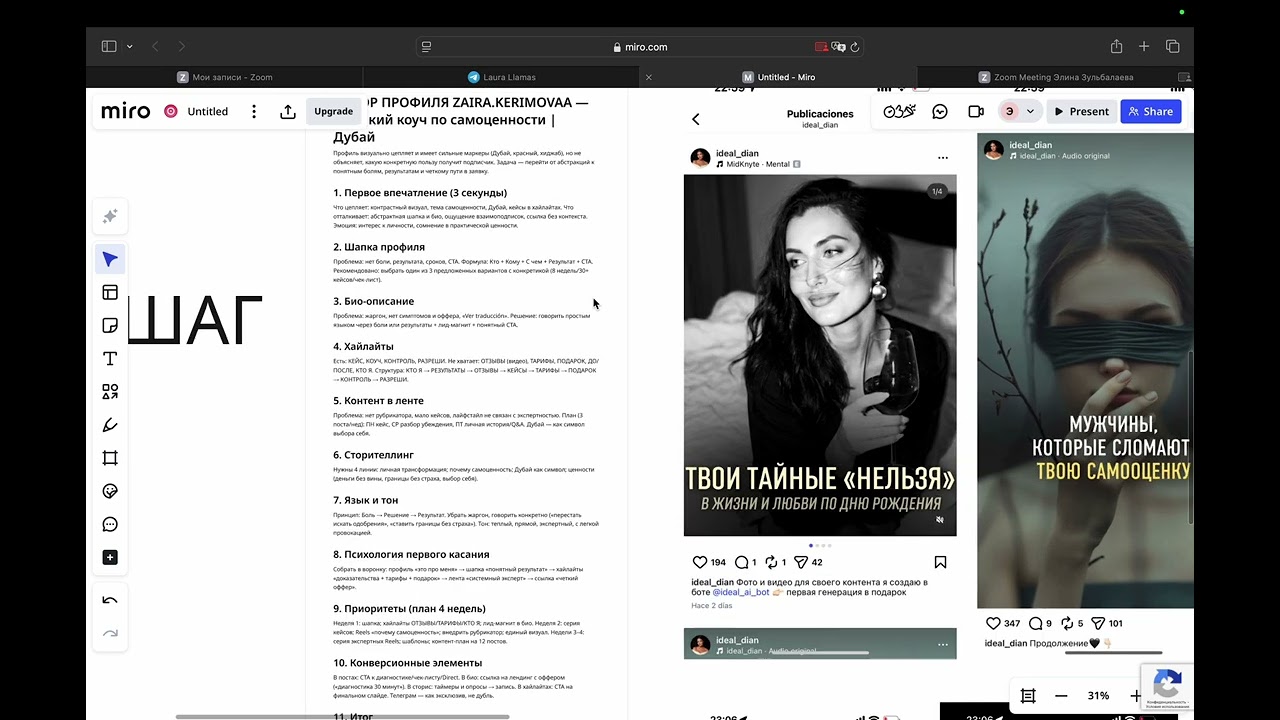Select the sticky note tool
The height and width of the screenshot is (720, 1280).
[110, 326]
